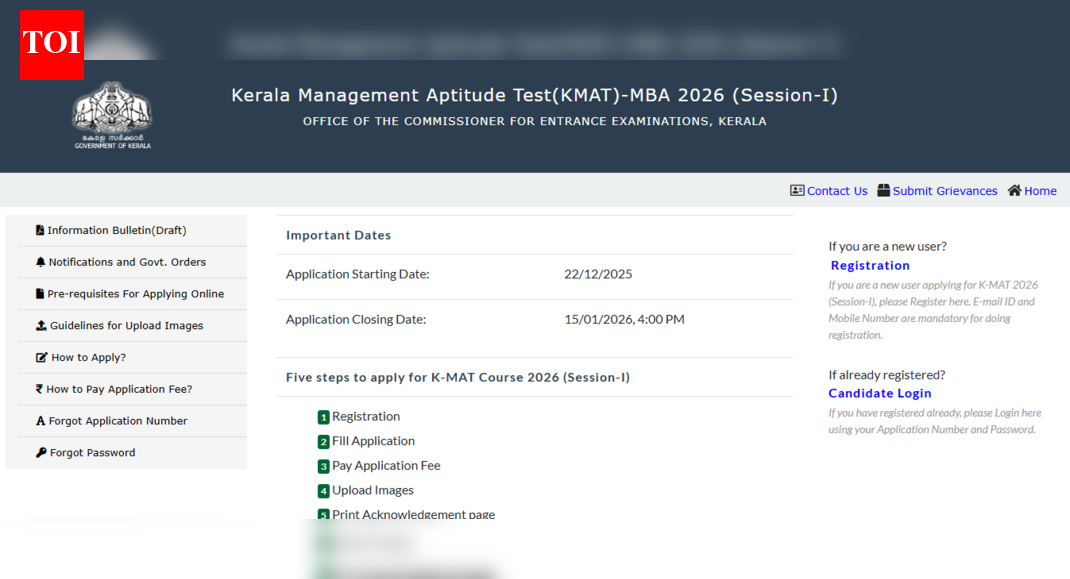Click the green step 1 Registration badge
This screenshot has width=1070, height=579.
[322, 416]
